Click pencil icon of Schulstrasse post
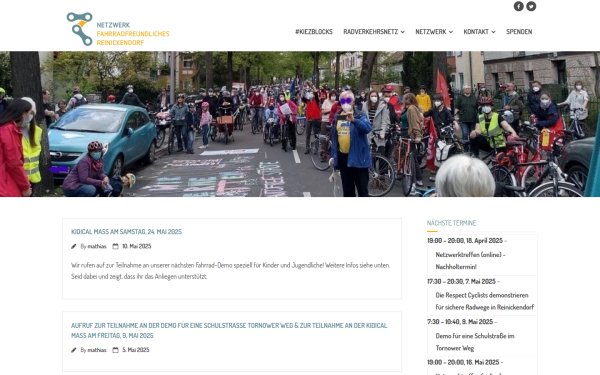 [73, 350]
